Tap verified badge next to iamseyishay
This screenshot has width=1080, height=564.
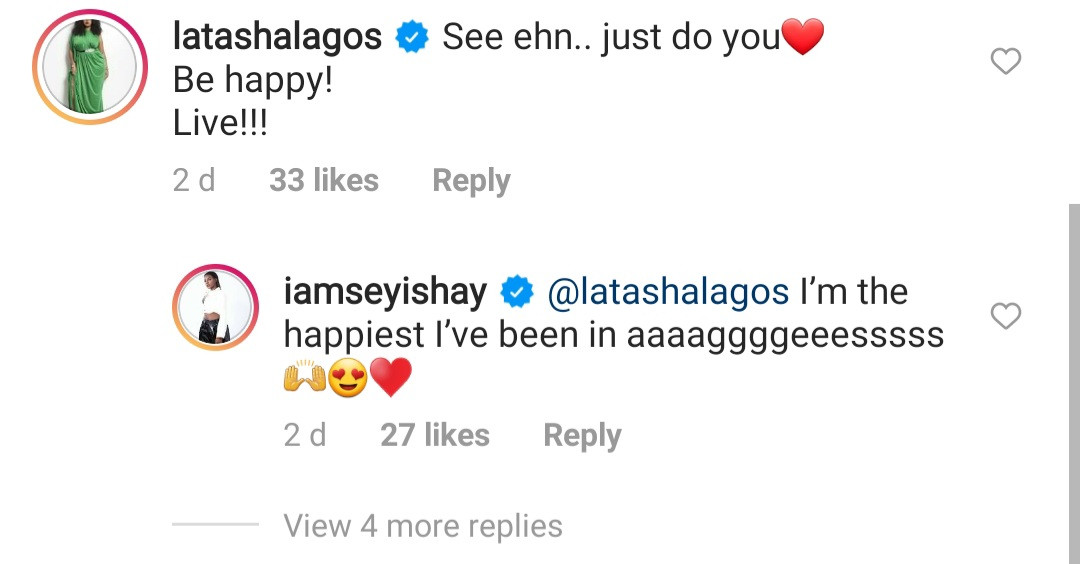click(517, 292)
